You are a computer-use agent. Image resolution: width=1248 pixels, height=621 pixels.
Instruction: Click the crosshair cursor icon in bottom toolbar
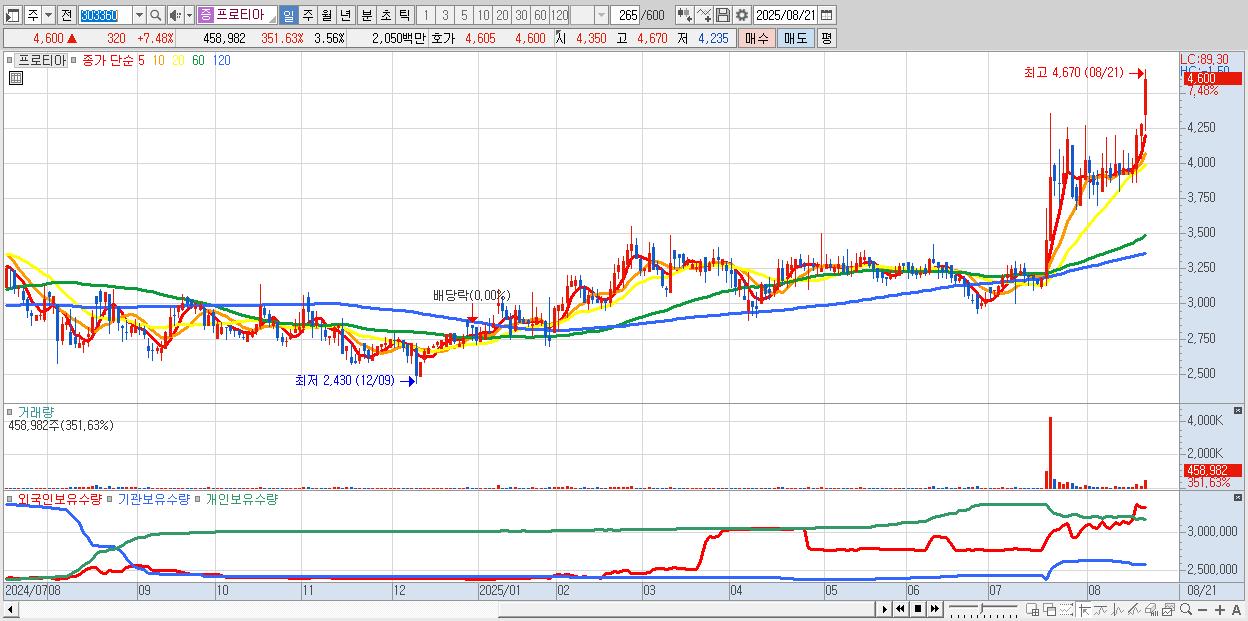point(1084,609)
